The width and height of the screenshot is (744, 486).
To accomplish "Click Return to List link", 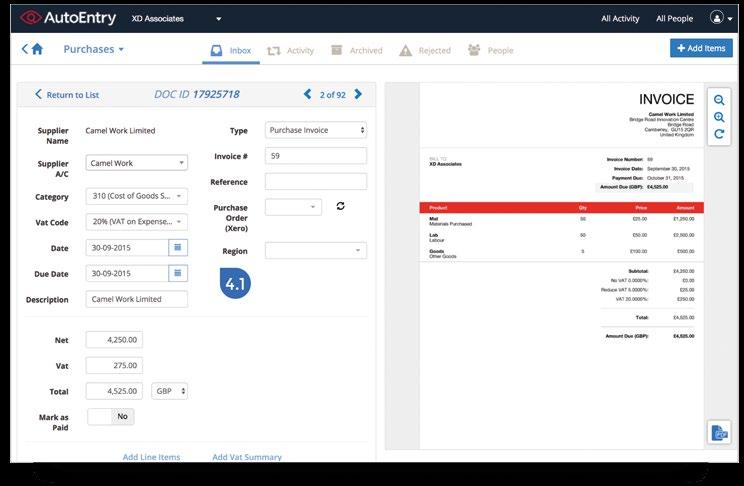I will pos(67,94).
